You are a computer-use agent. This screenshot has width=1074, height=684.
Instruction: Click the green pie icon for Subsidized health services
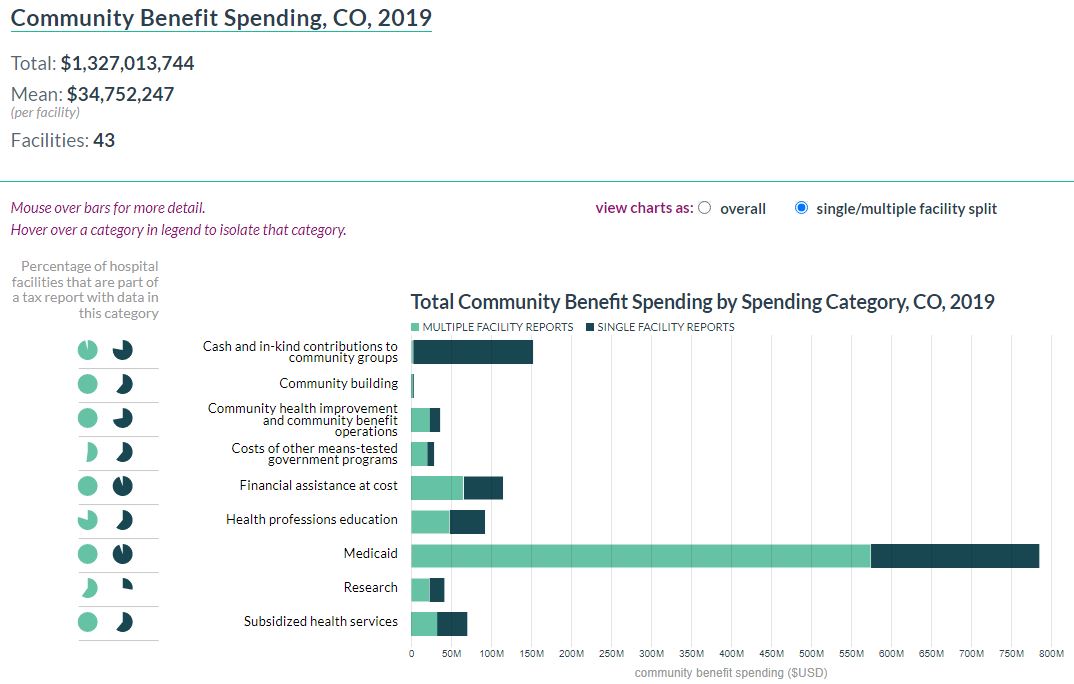coord(88,622)
